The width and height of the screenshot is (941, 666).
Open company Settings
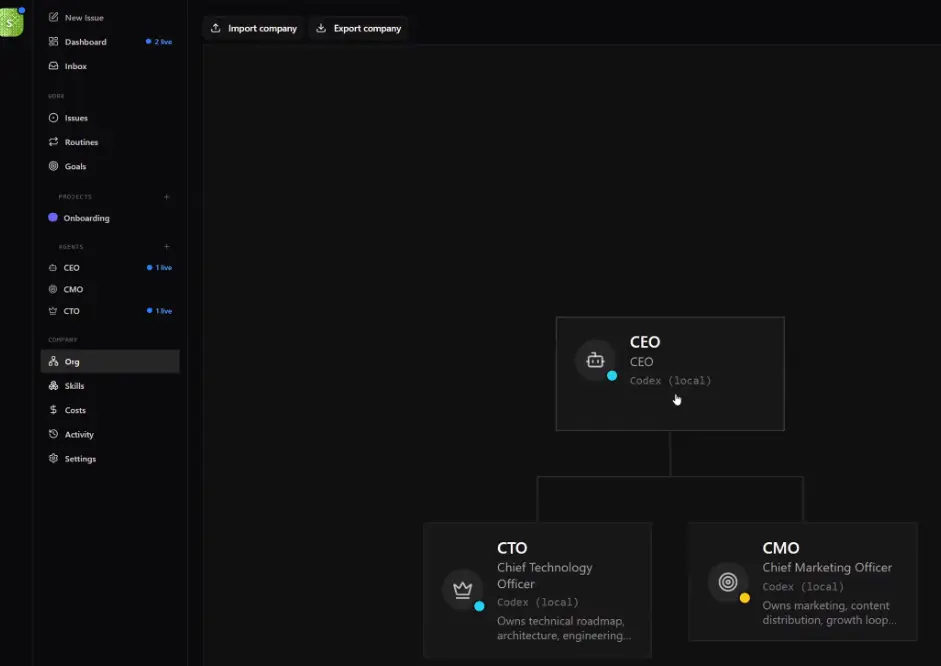80,459
